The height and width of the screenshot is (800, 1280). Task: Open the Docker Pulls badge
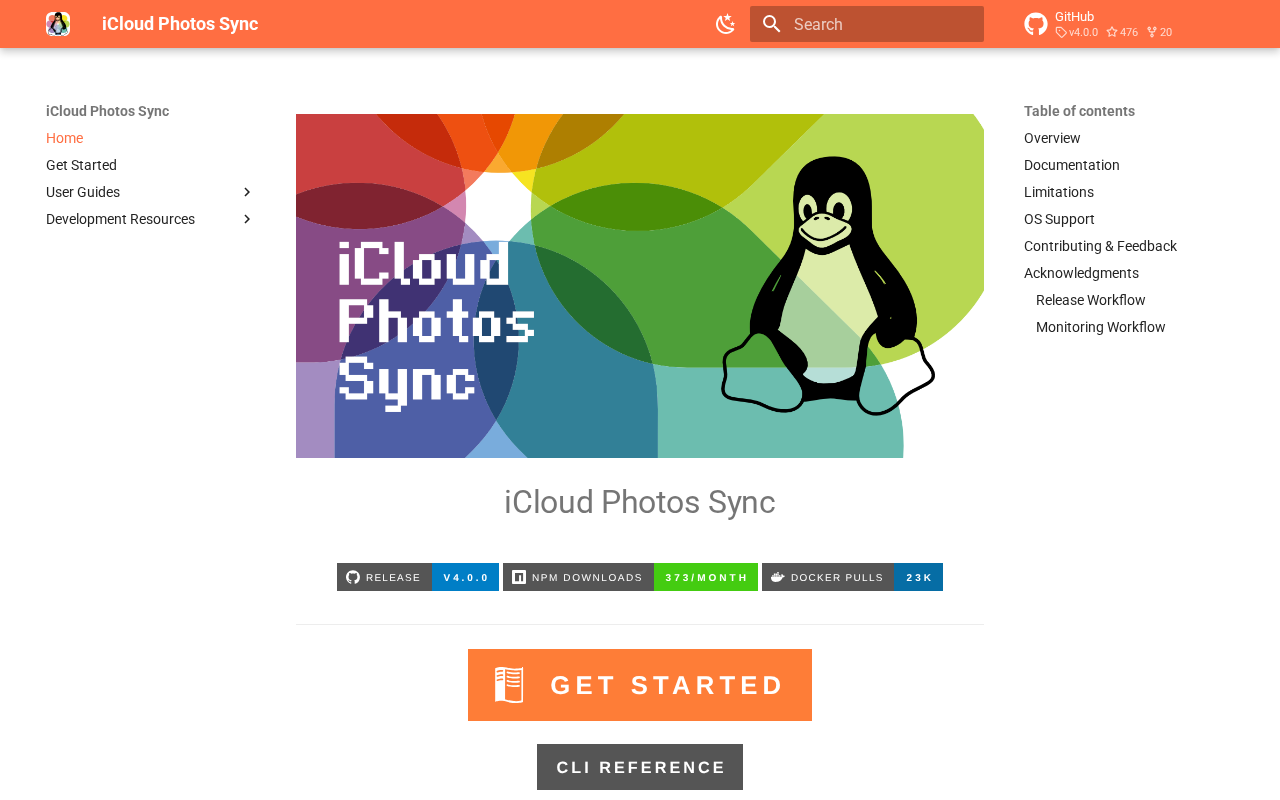852,577
